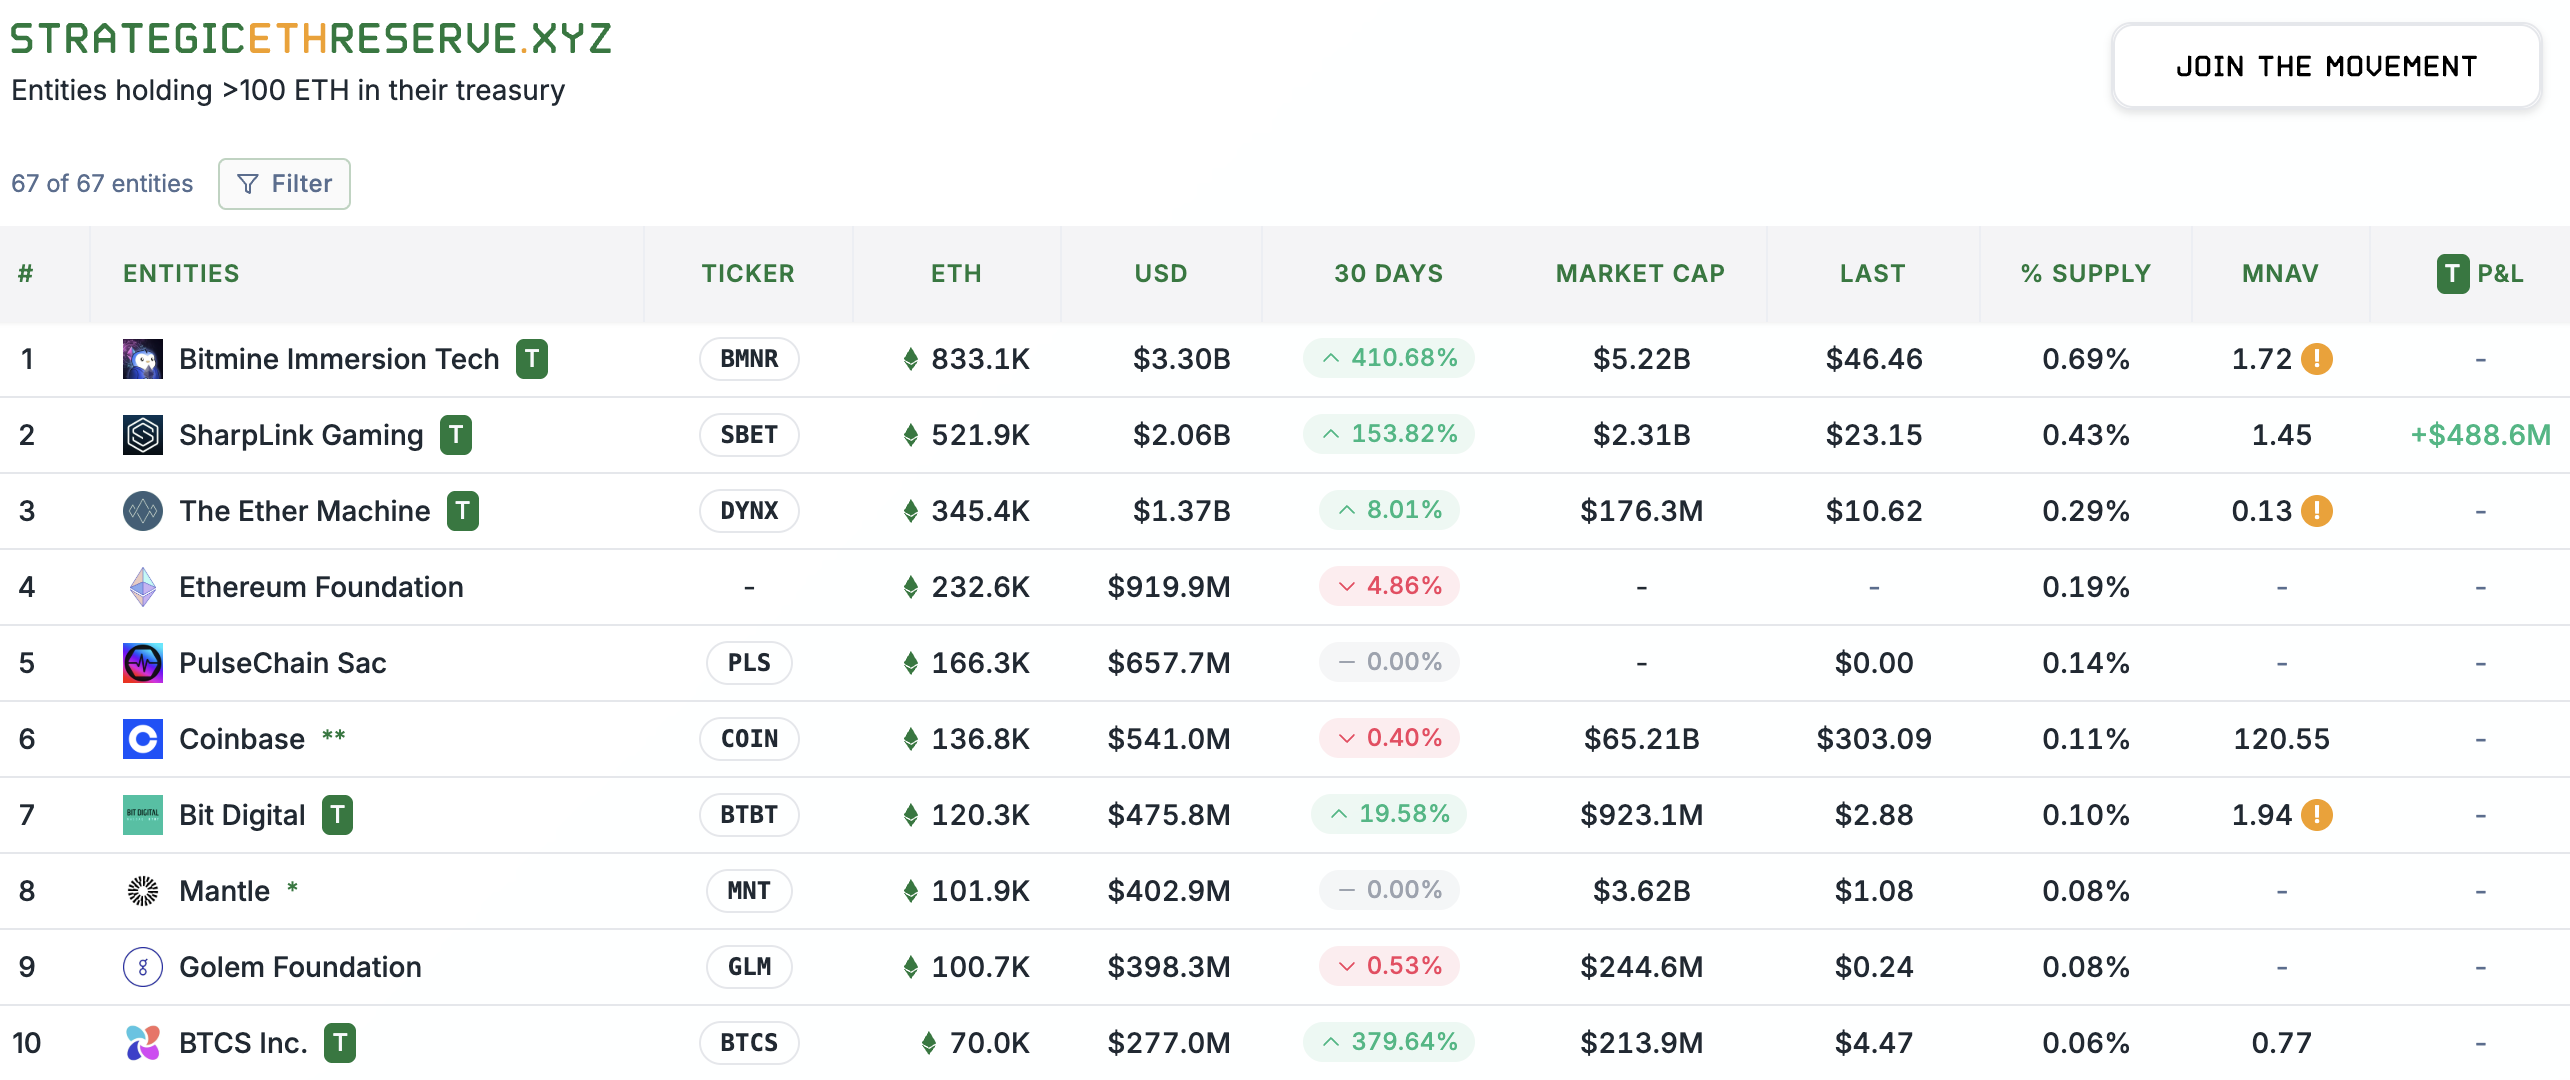Viewport: 2570px width, 1080px height.
Task: Click the 410.68% 30-day change badge
Action: pyautogui.click(x=1388, y=358)
